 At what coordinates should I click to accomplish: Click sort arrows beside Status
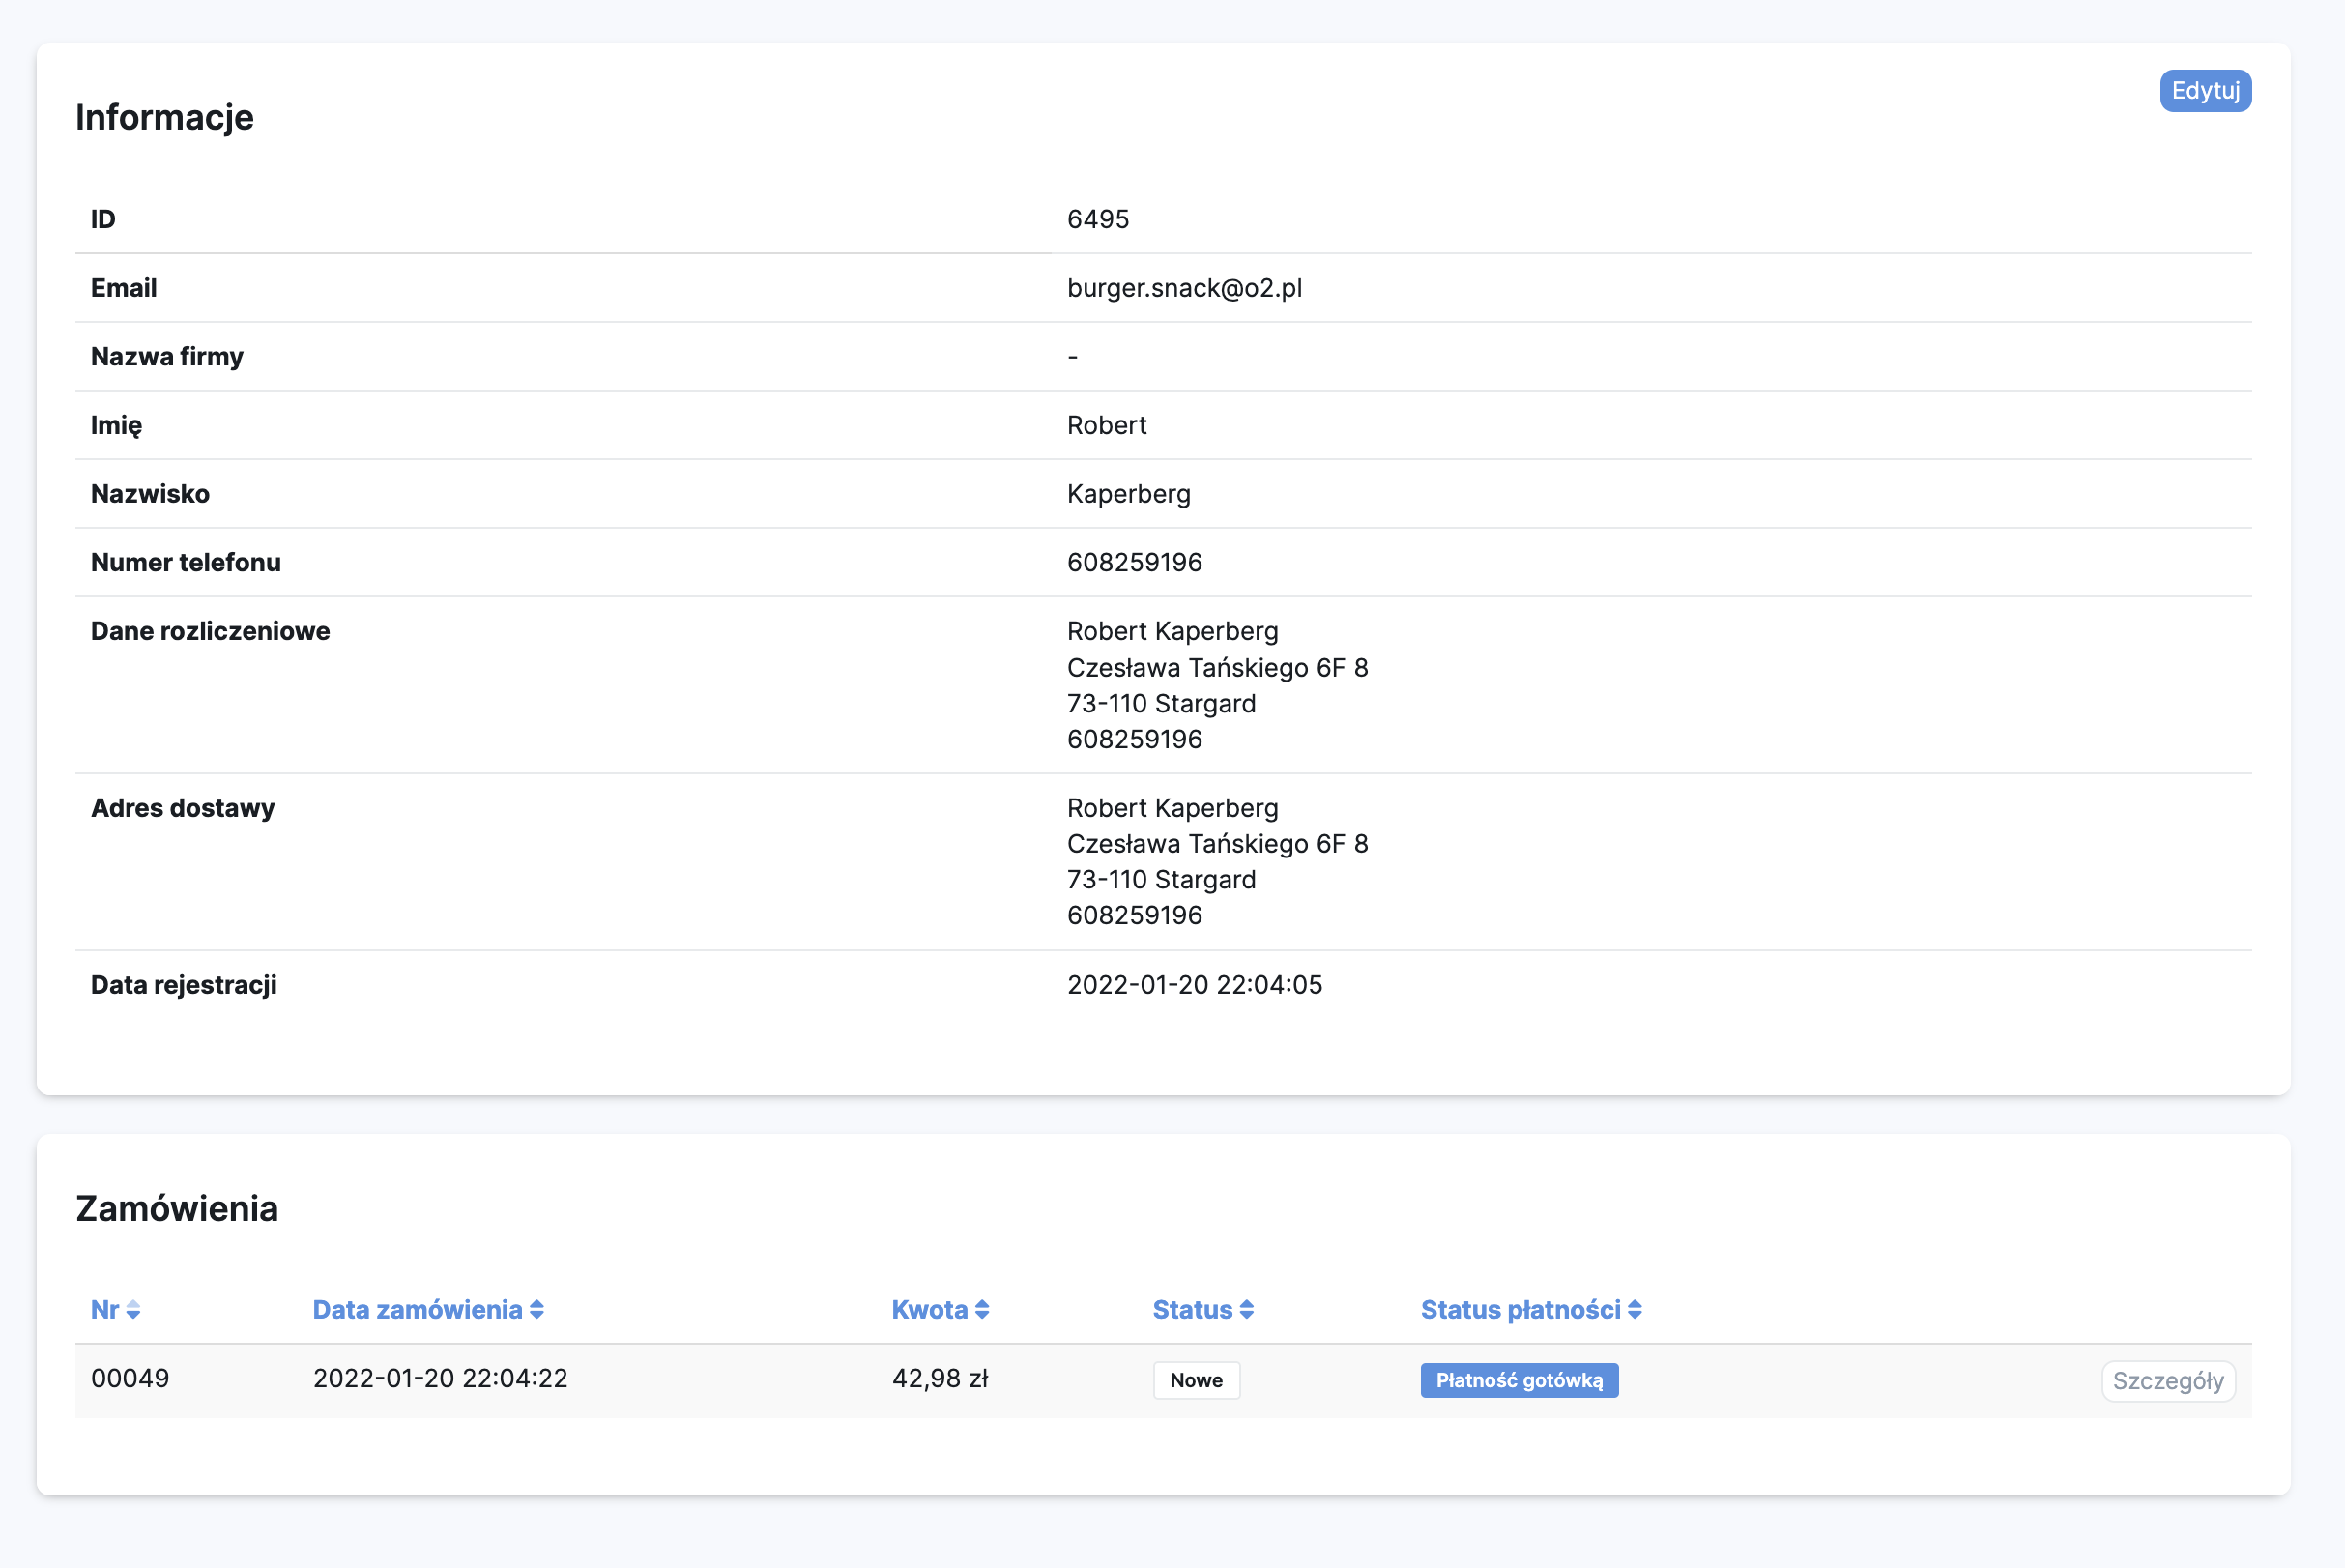click(1246, 1310)
